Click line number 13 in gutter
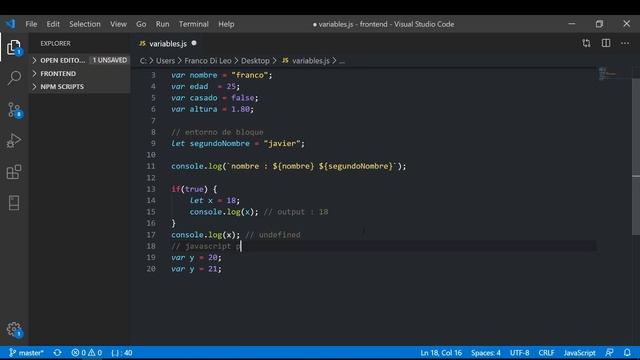640x360 pixels. tap(151, 189)
